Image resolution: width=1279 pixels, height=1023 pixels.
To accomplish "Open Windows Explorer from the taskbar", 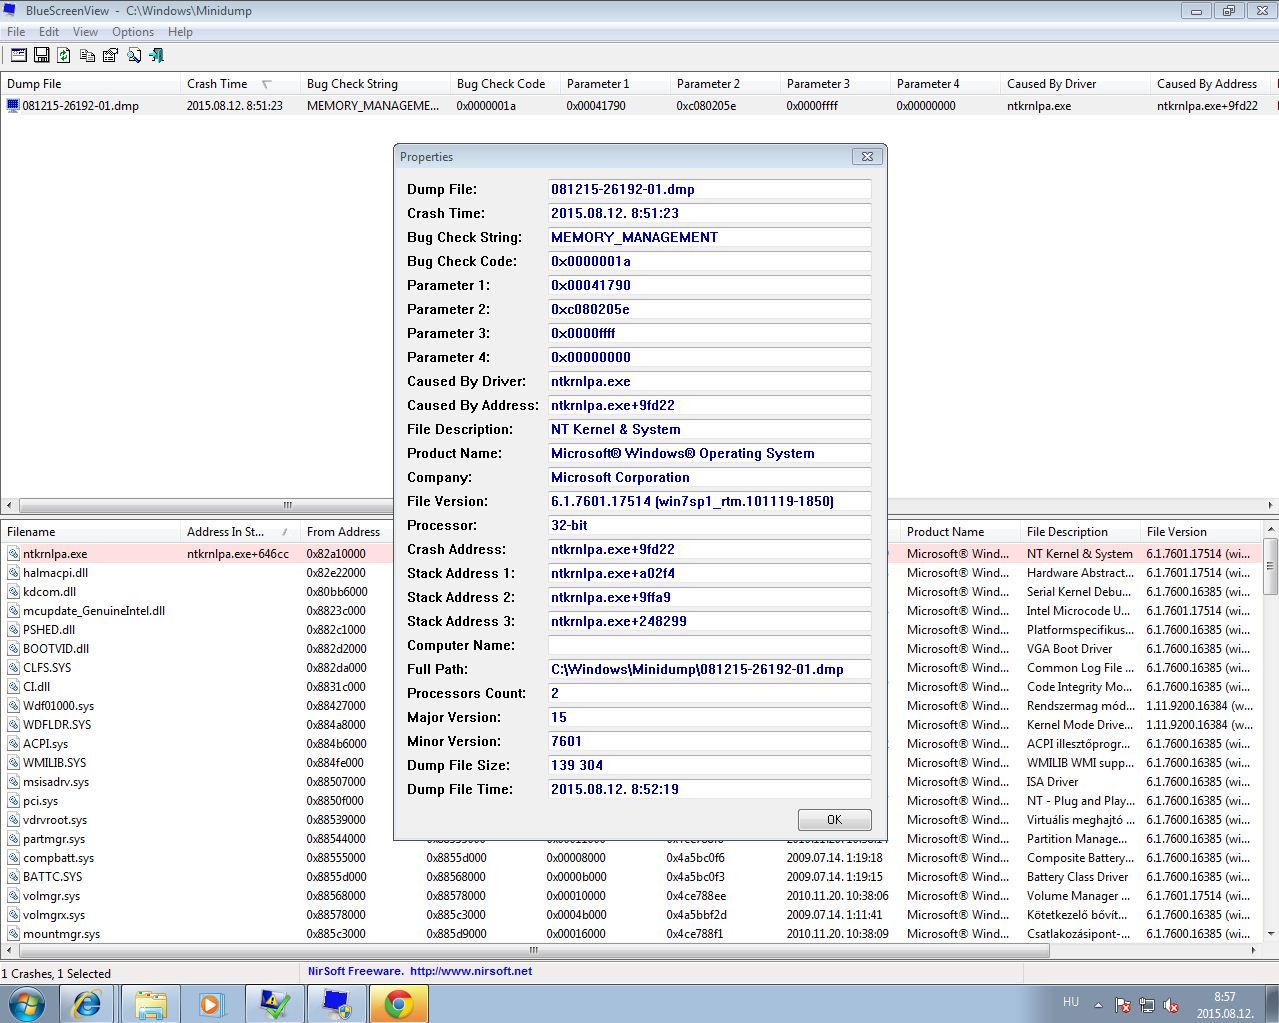I will [151, 1003].
